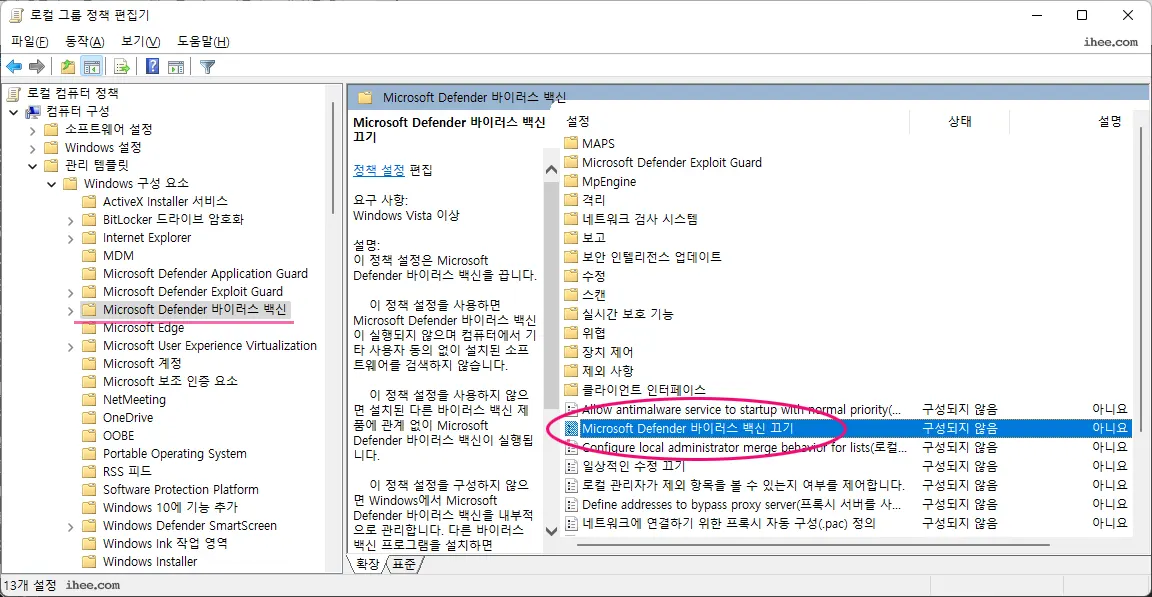
Task: Expand Microsoft Defender Exploit Guard tree node
Action: pos(71,293)
